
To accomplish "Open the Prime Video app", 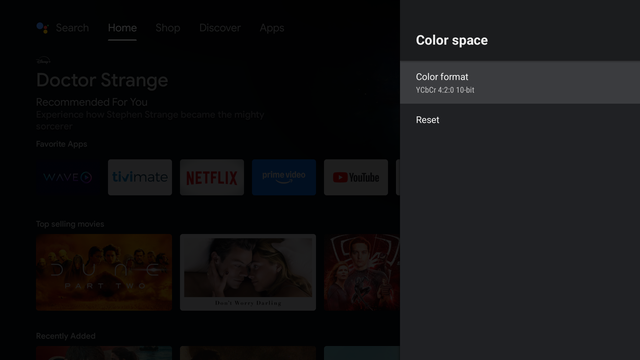I will tap(284, 177).
